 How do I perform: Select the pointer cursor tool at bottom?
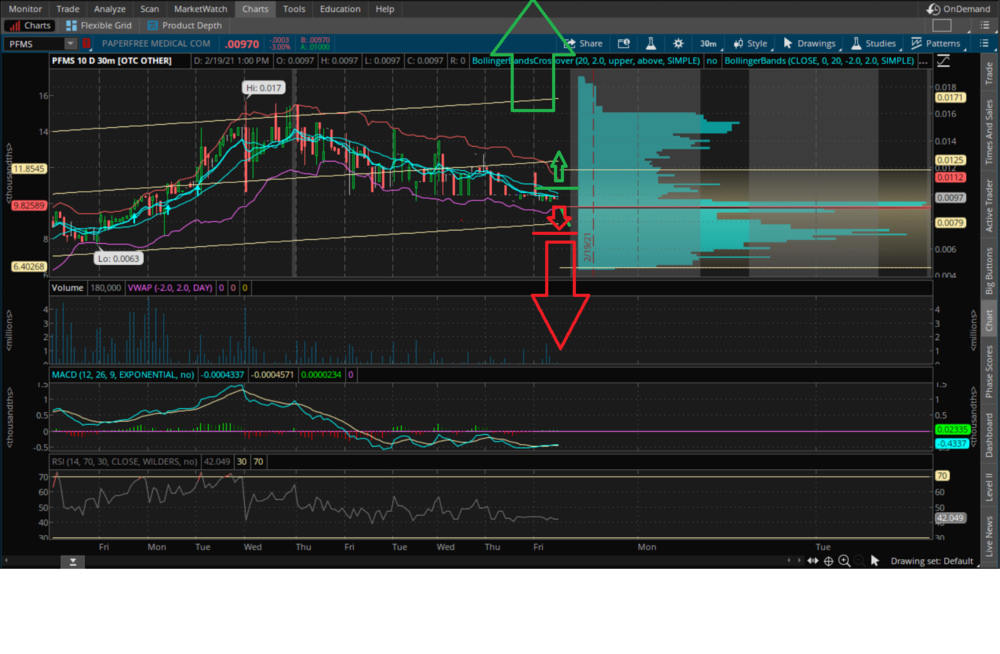[x=875, y=561]
